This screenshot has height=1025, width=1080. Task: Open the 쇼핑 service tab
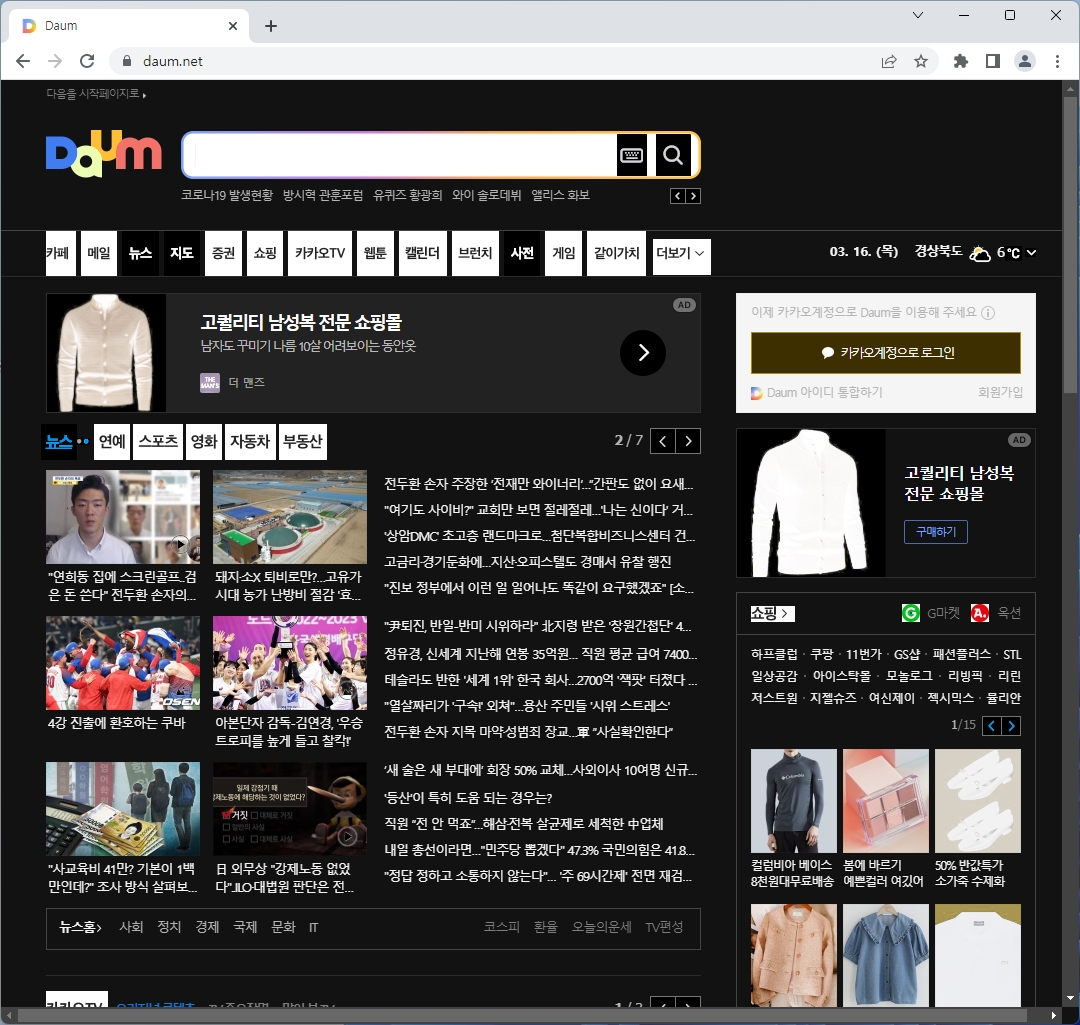264,253
